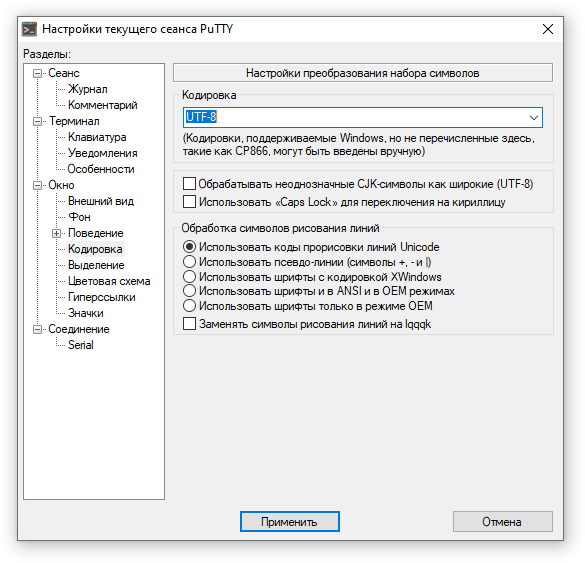Viewport: 585px width, 563px height.
Task: Open the Кодировка dropdown arrow
Action: 534,118
